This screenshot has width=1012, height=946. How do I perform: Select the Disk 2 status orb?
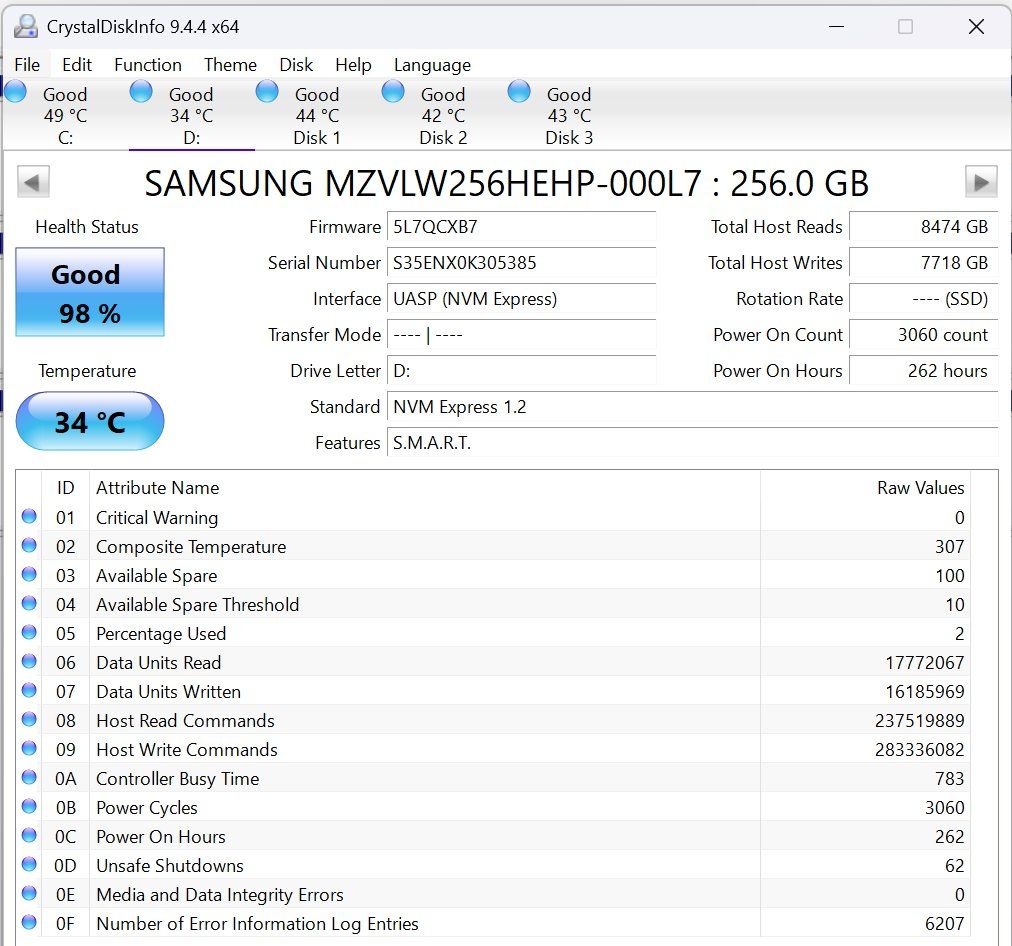pyautogui.click(x=393, y=91)
